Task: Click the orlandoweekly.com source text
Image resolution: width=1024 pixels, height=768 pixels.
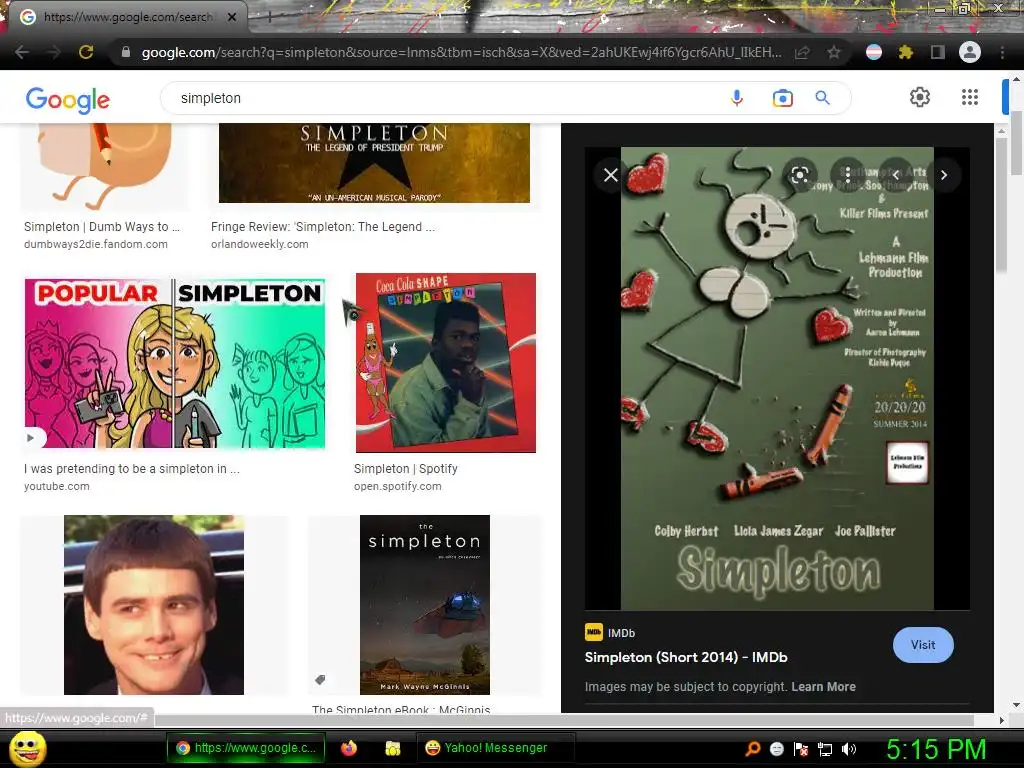Action: (259, 244)
